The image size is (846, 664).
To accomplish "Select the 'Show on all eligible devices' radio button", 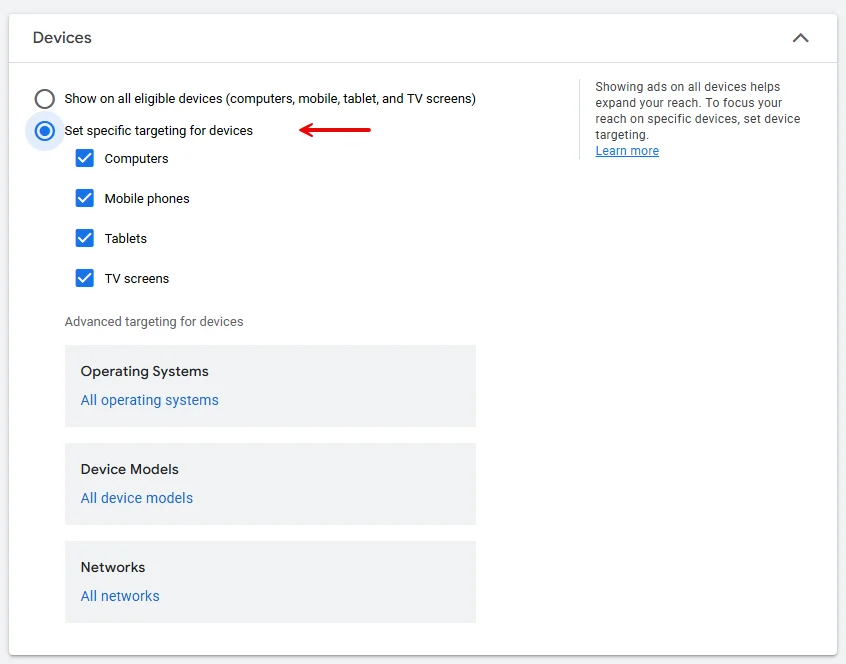I will tap(44, 99).
